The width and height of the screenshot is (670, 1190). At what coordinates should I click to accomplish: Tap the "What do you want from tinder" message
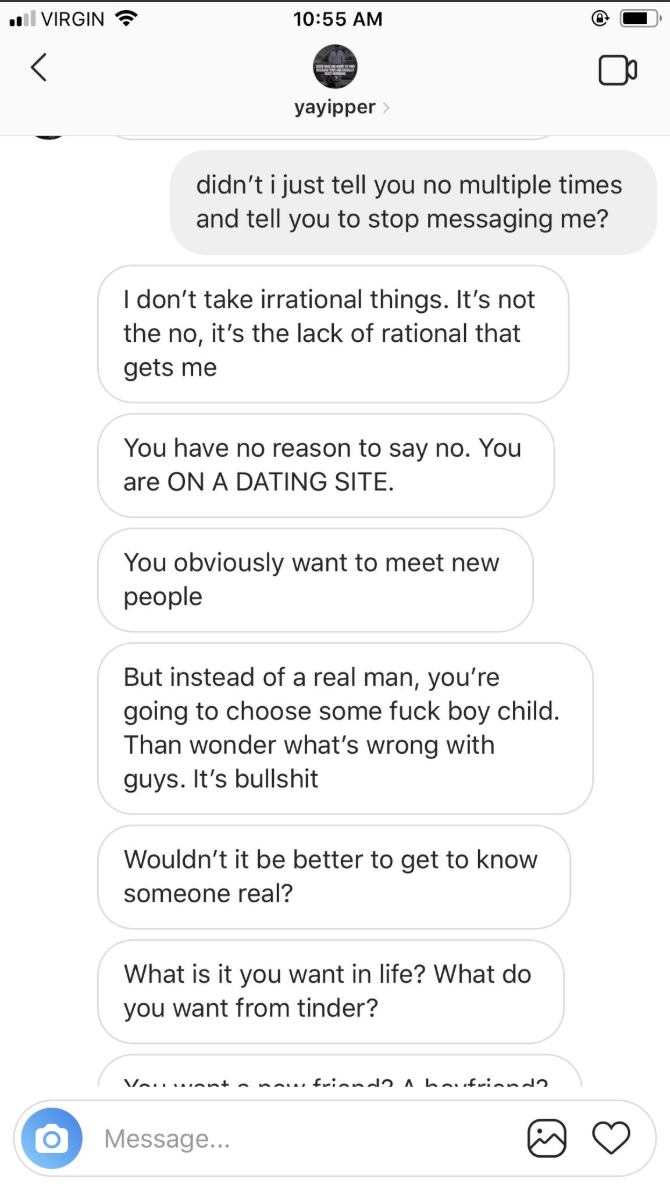tap(330, 991)
